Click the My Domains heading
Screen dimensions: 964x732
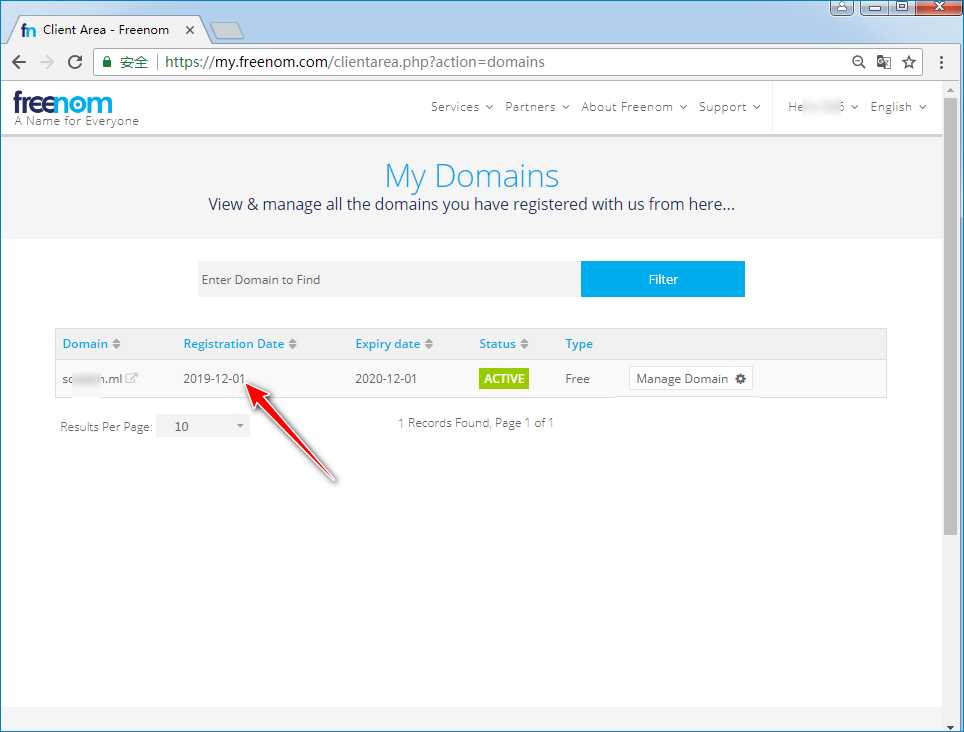coord(472,176)
